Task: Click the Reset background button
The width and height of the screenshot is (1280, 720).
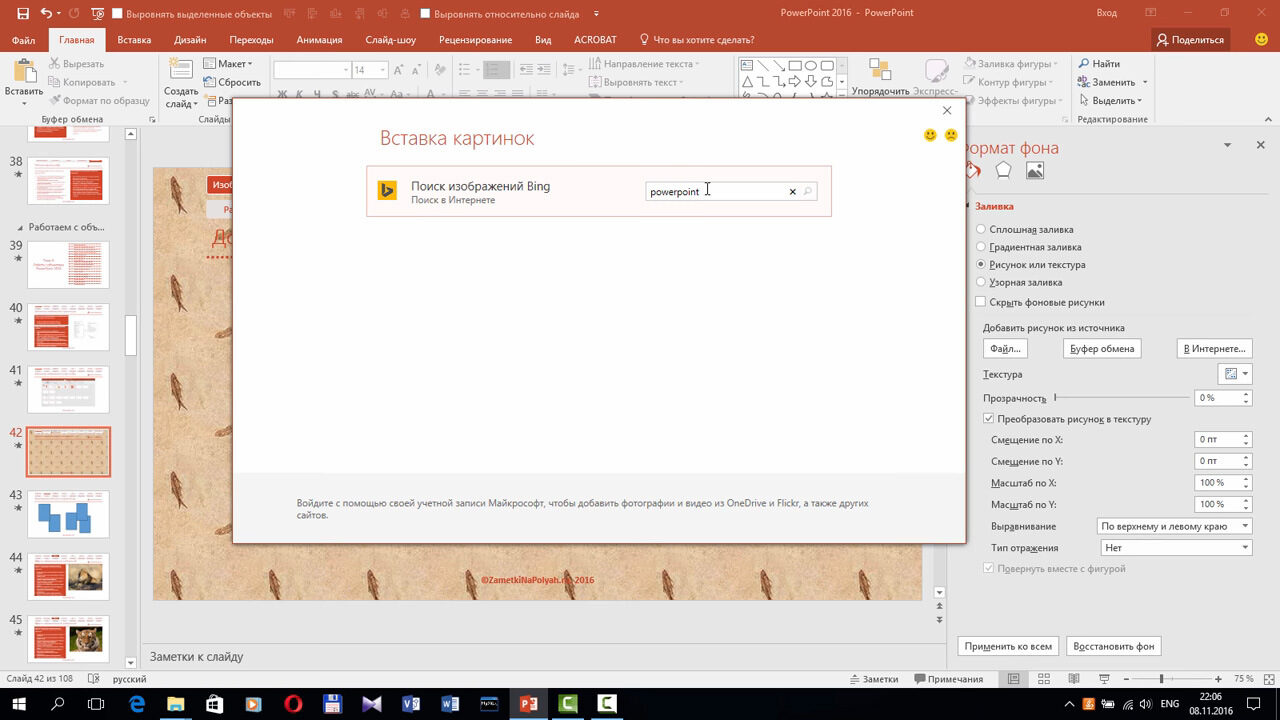Action: click(x=1113, y=646)
